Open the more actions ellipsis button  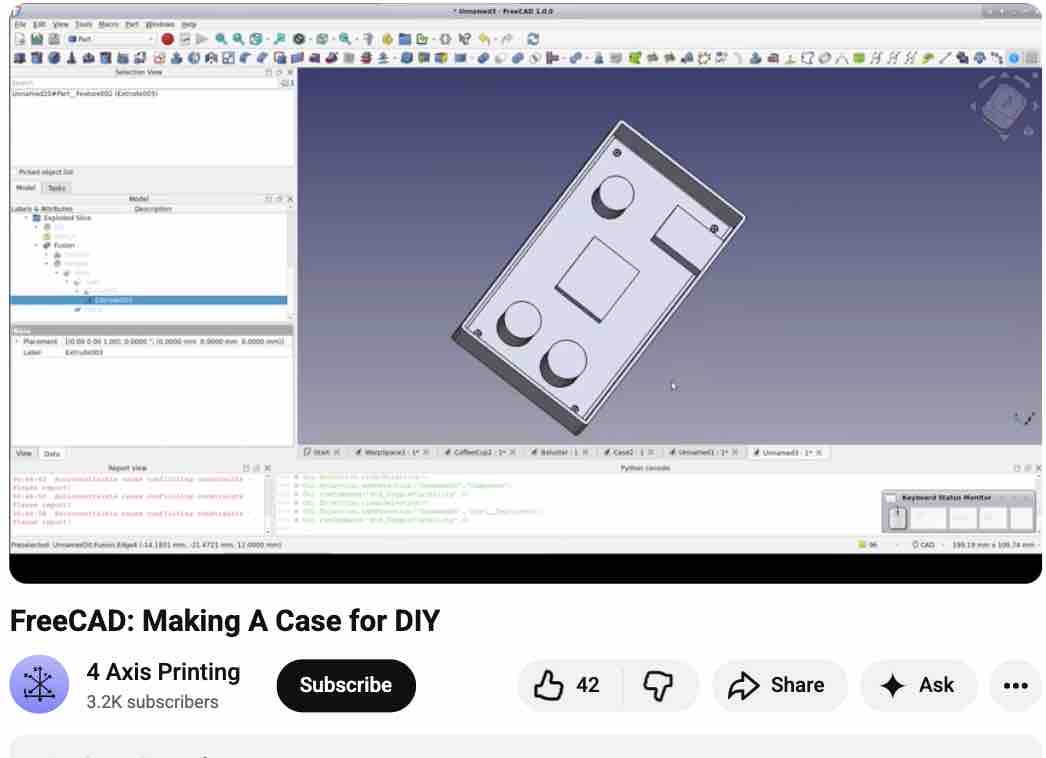1015,685
